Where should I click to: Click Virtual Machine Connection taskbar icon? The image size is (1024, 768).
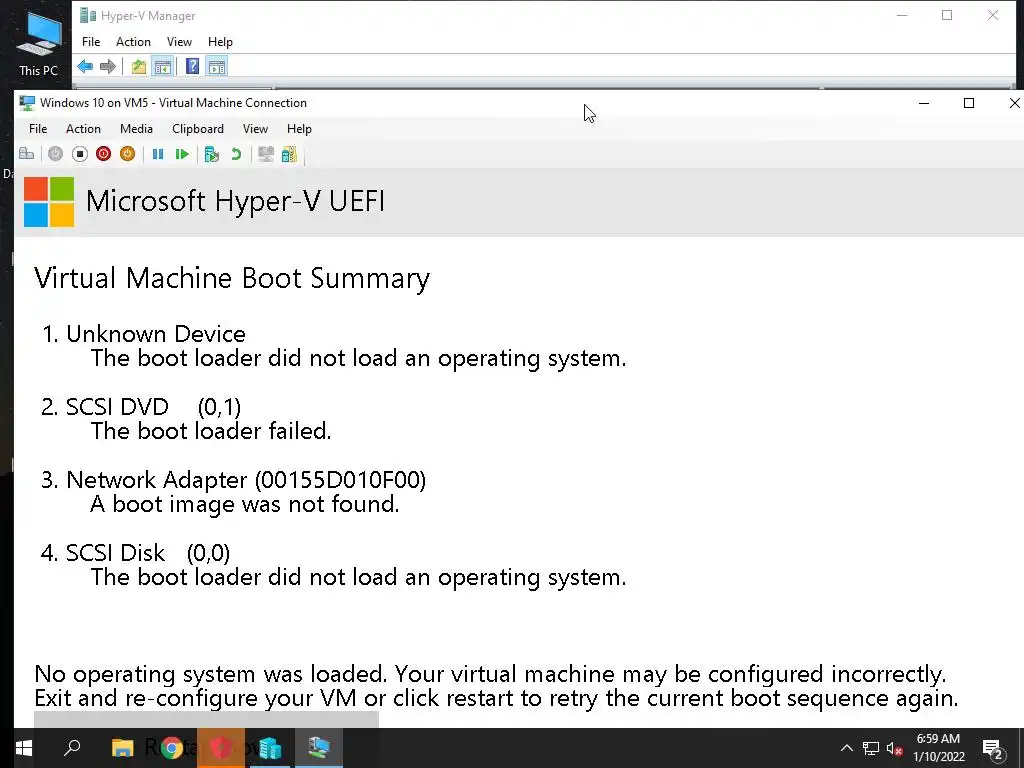[x=319, y=748]
